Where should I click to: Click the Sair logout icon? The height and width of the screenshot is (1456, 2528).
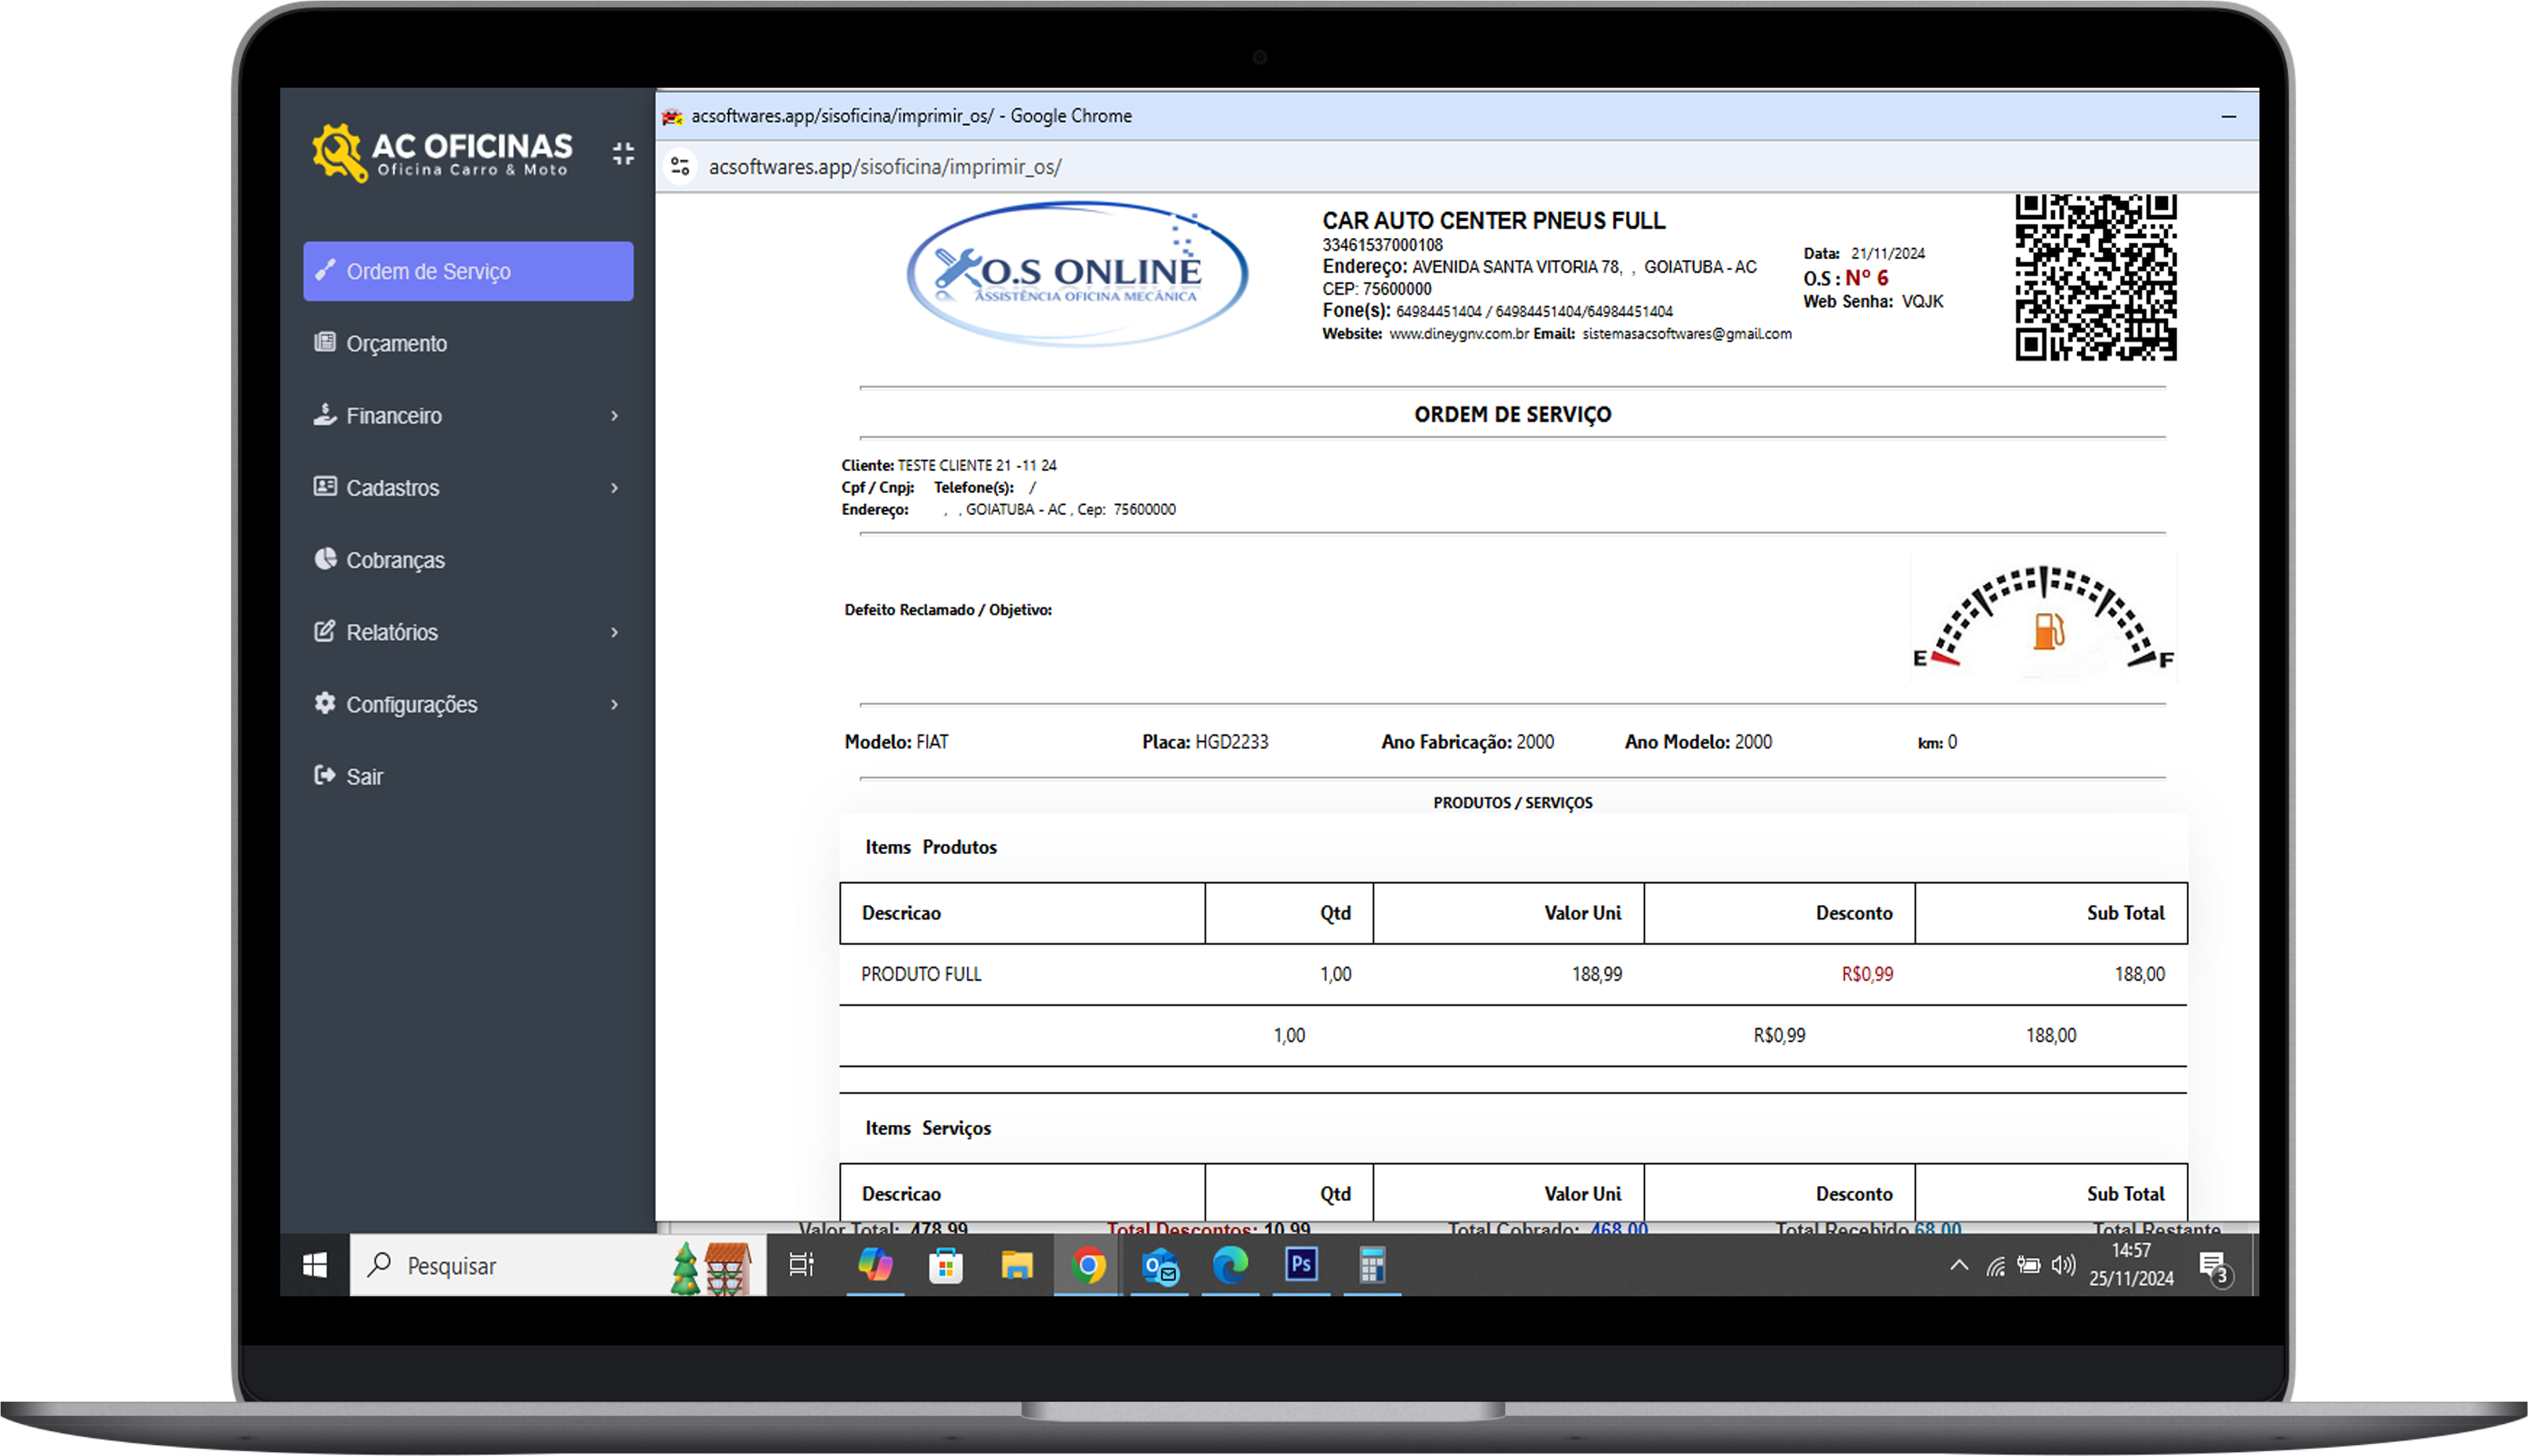325,775
